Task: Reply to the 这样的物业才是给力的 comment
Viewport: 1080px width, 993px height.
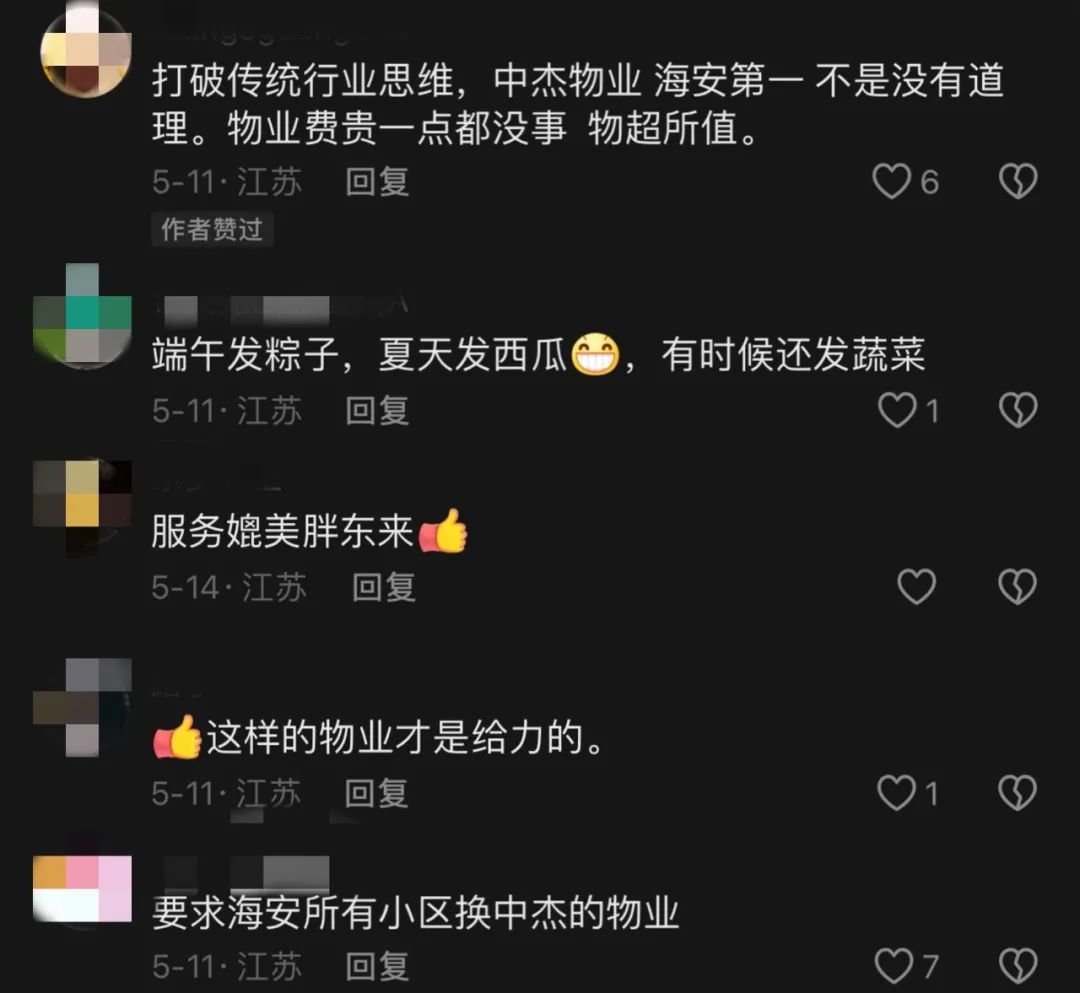Action: tap(377, 793)
